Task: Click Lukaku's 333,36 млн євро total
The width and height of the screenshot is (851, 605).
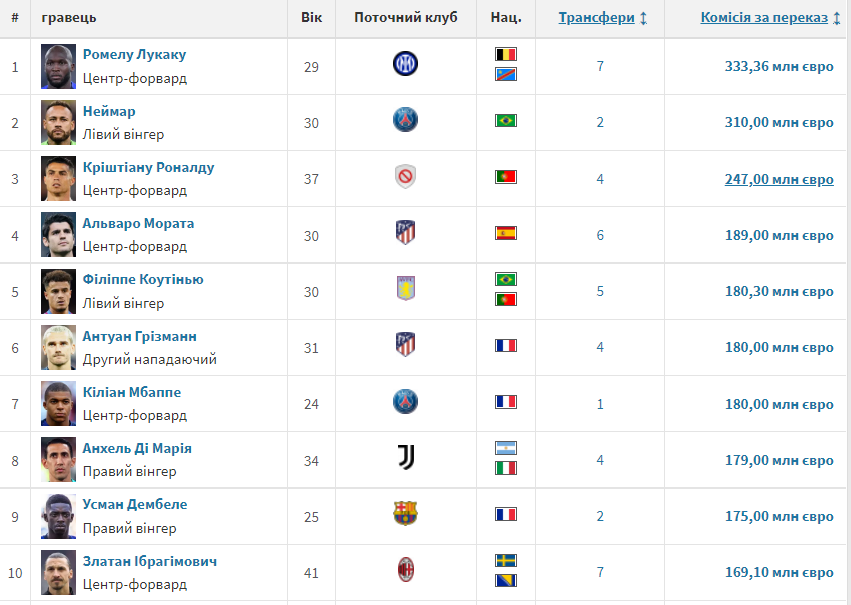Action: (778, 67)
